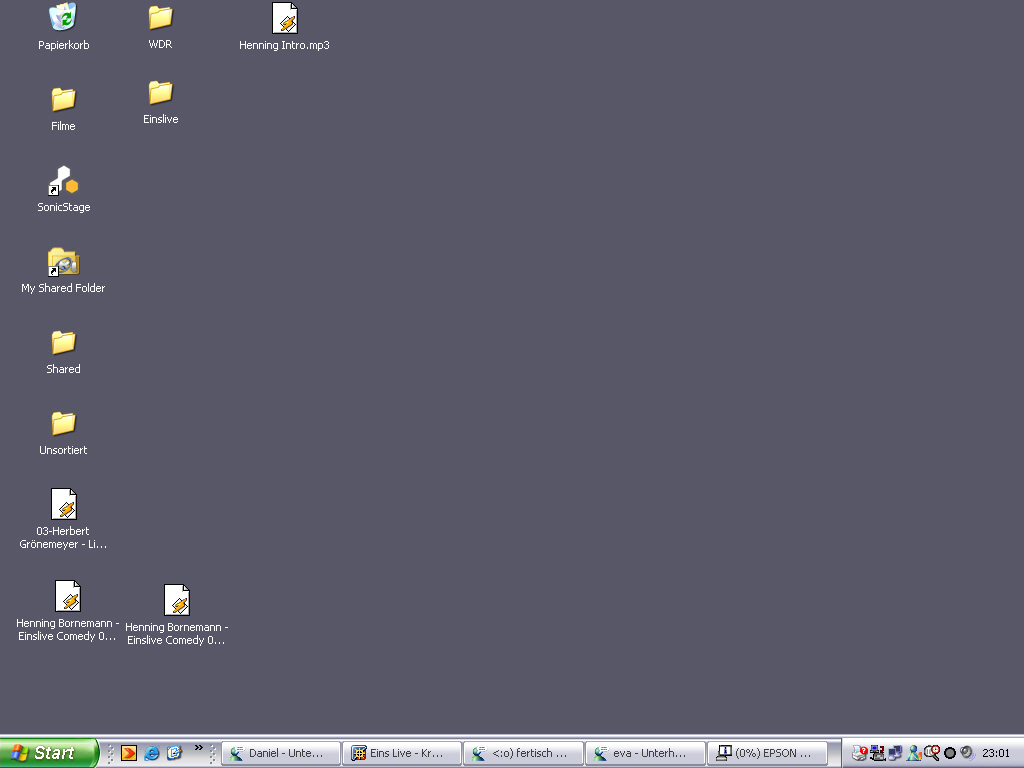Click the Start button

point(48,753)
